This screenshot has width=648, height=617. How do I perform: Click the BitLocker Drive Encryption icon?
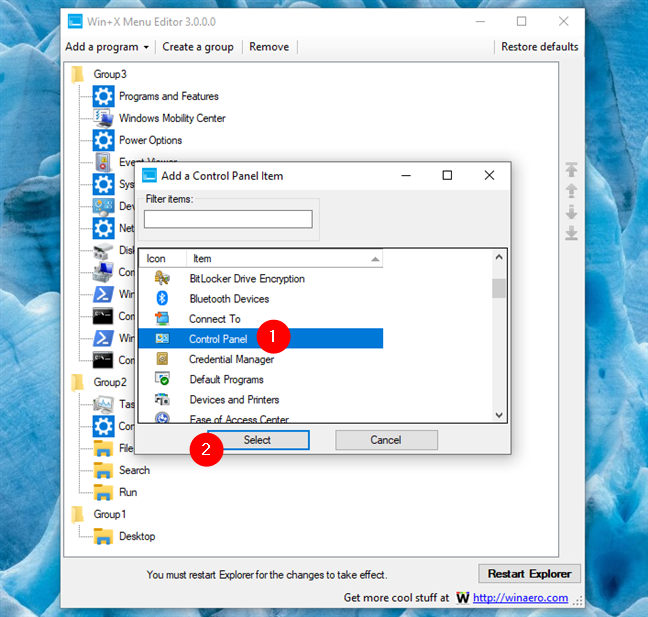(x=162, y=278)
